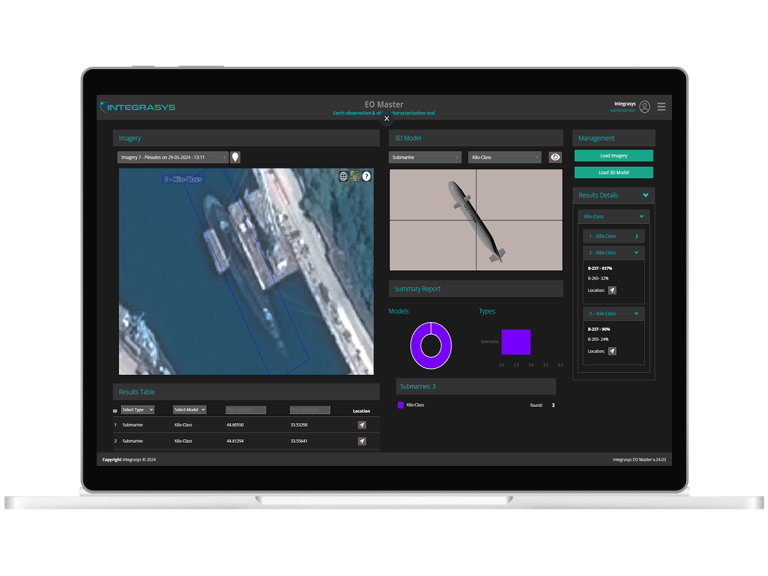The image size is (768, 576).
Task: Click the Load Imagery button
Action: pyautogui.click(x=613, y=156)
